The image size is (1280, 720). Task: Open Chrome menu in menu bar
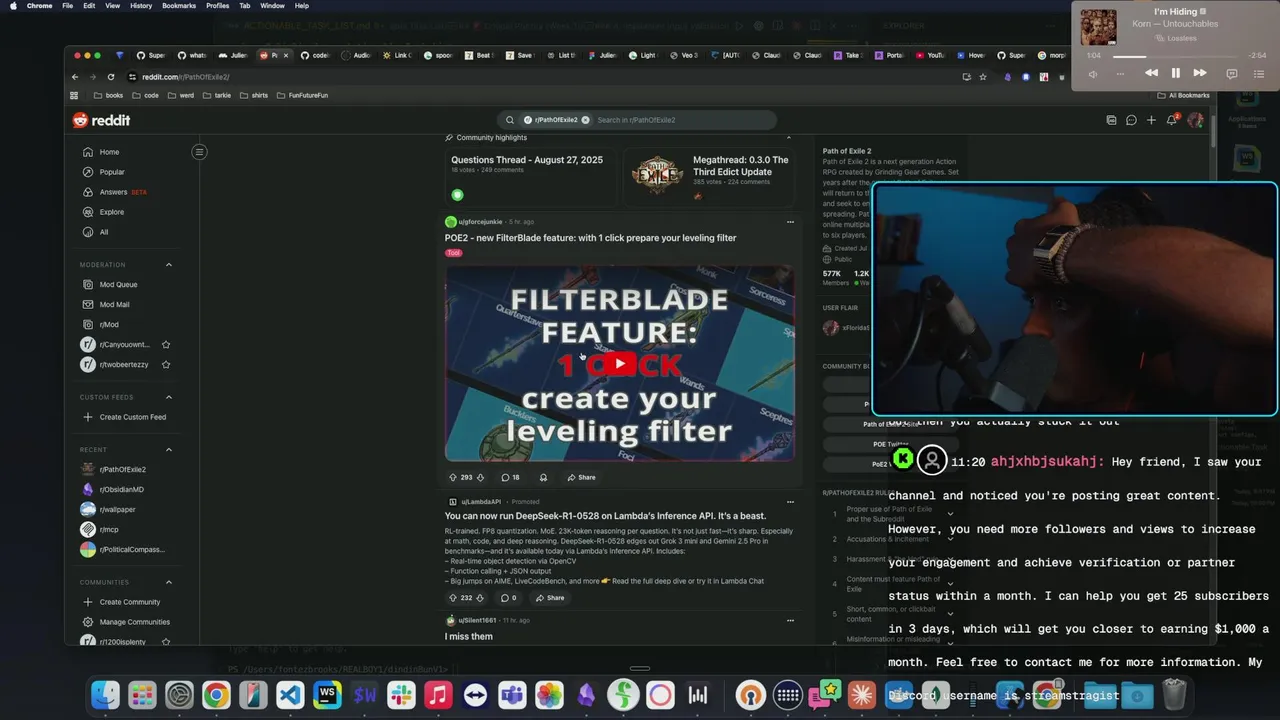[39, 6]
